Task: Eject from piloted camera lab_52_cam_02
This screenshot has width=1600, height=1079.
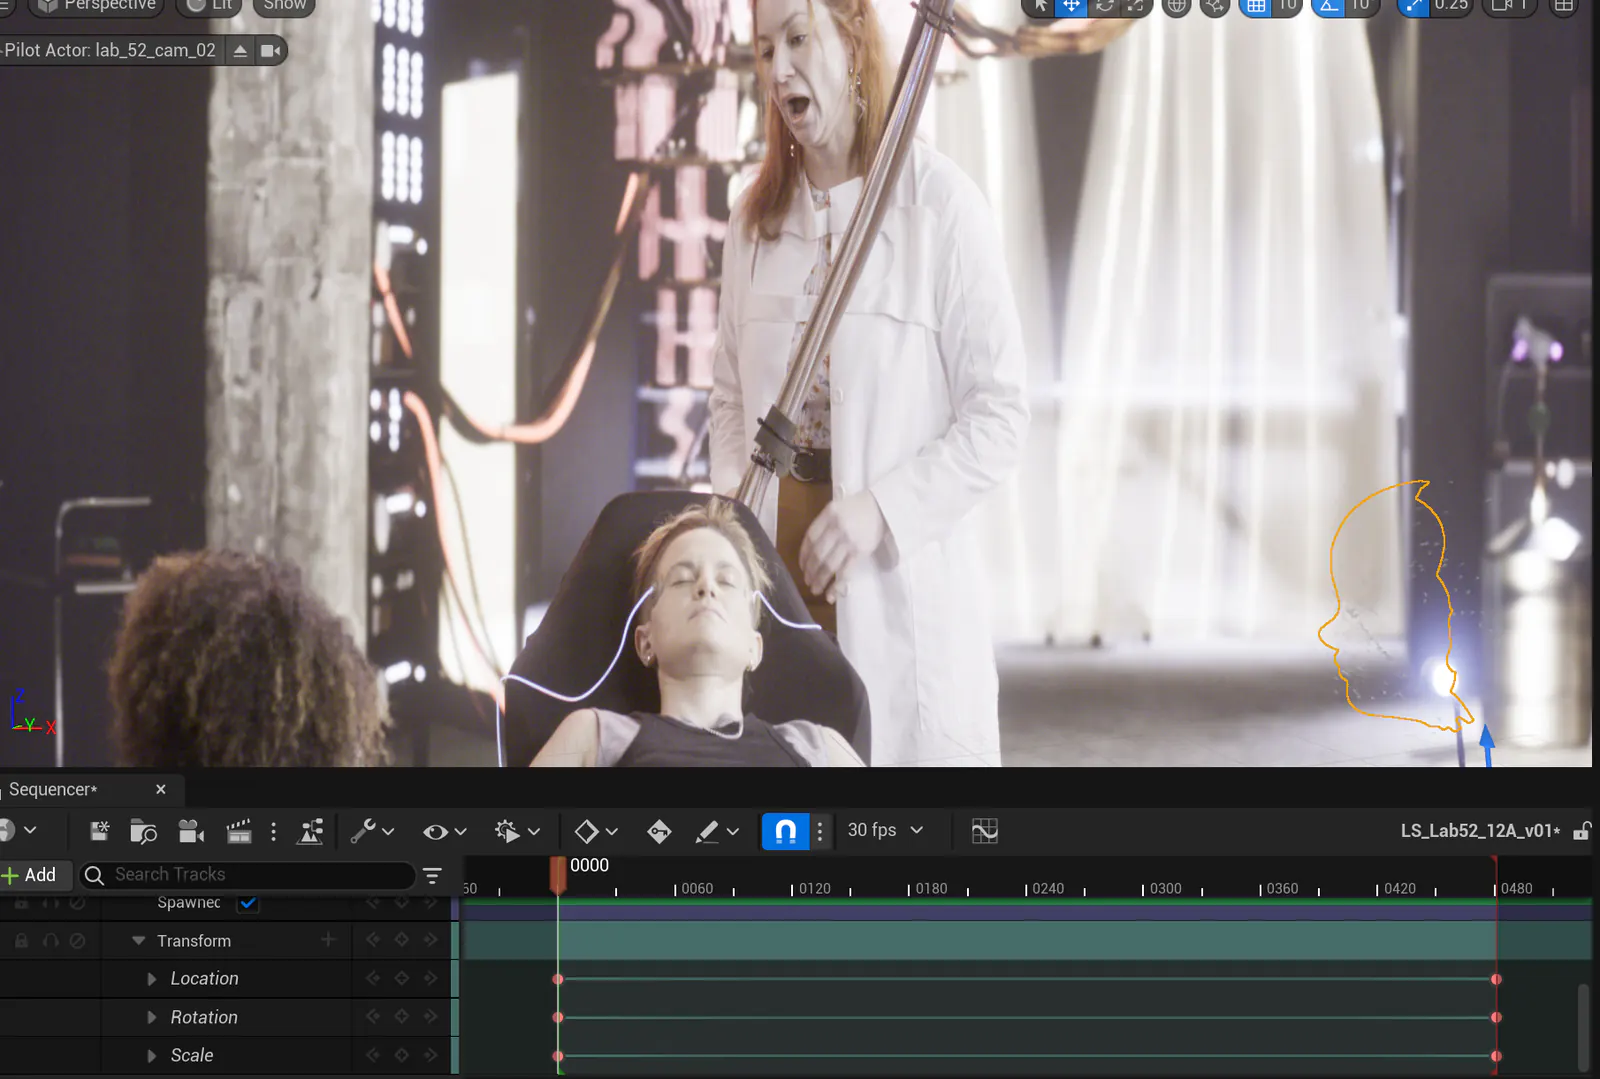Action: (x=240, y=51)
